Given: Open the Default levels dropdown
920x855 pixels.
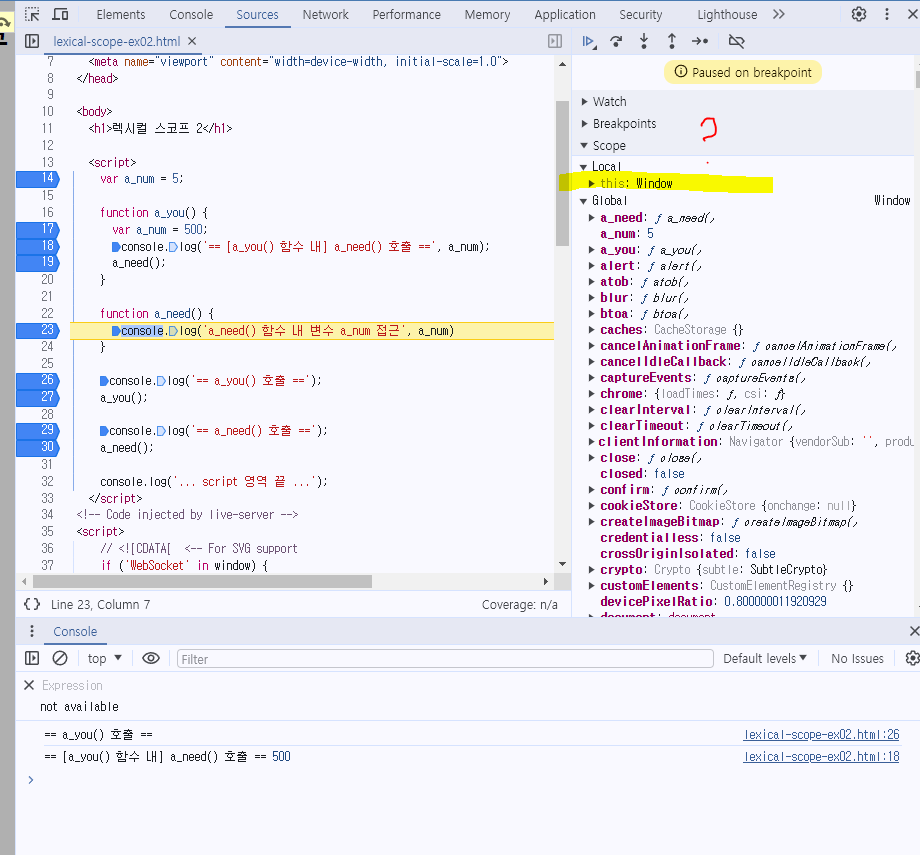Looking at the screenshot, I should (x=765, y=658).
